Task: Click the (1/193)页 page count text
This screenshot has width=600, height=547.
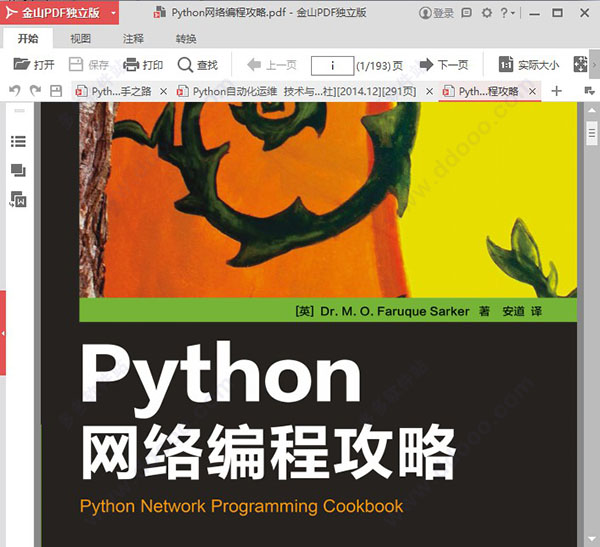Action: tap(380, 66)
